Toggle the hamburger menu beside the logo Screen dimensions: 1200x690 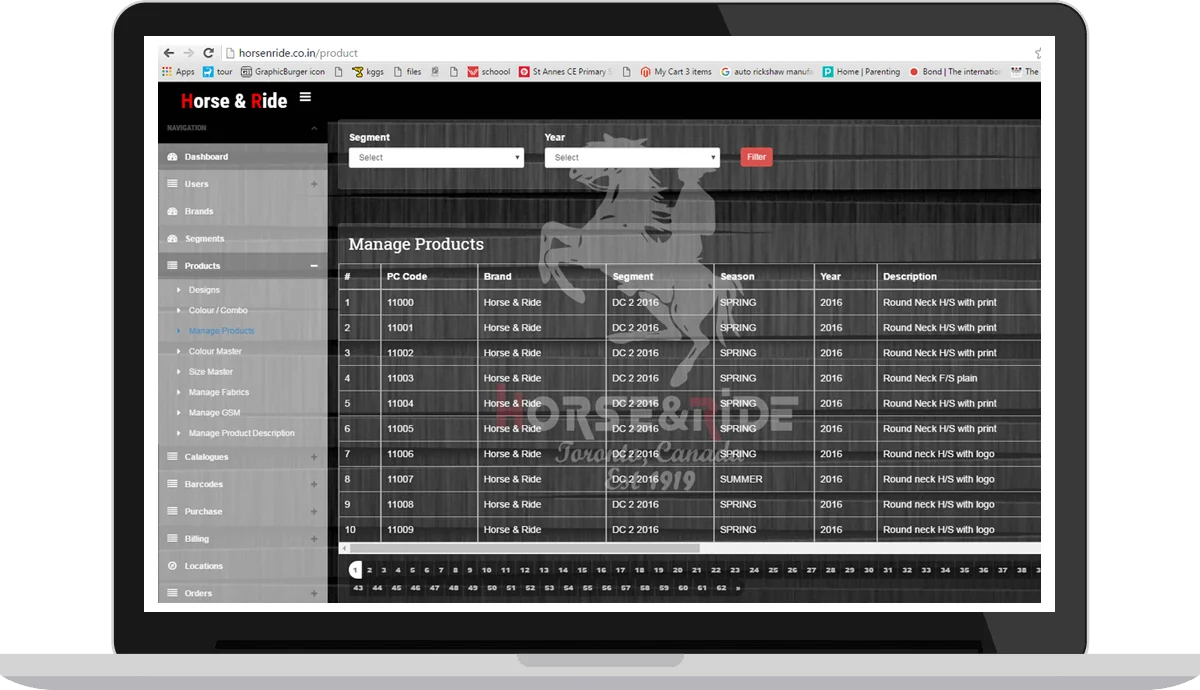(x=305, y=97)
